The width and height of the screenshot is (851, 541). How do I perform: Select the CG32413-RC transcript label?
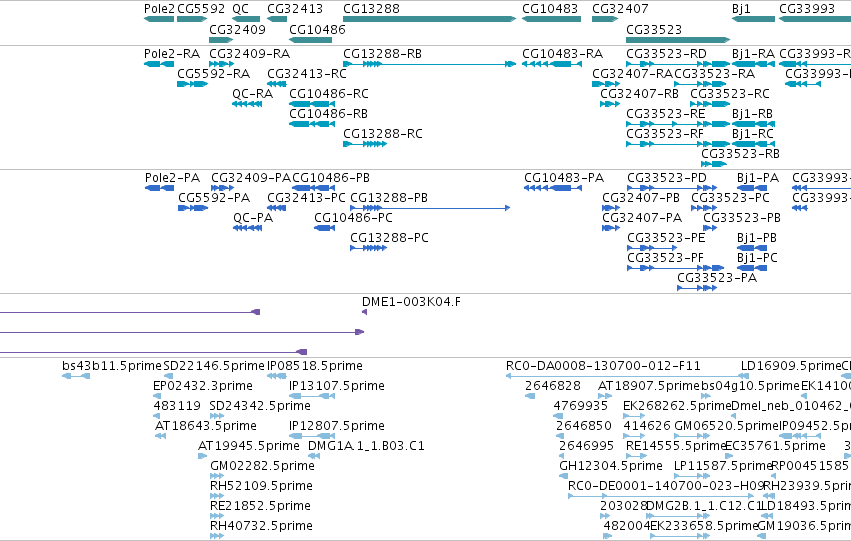point(307,74)
